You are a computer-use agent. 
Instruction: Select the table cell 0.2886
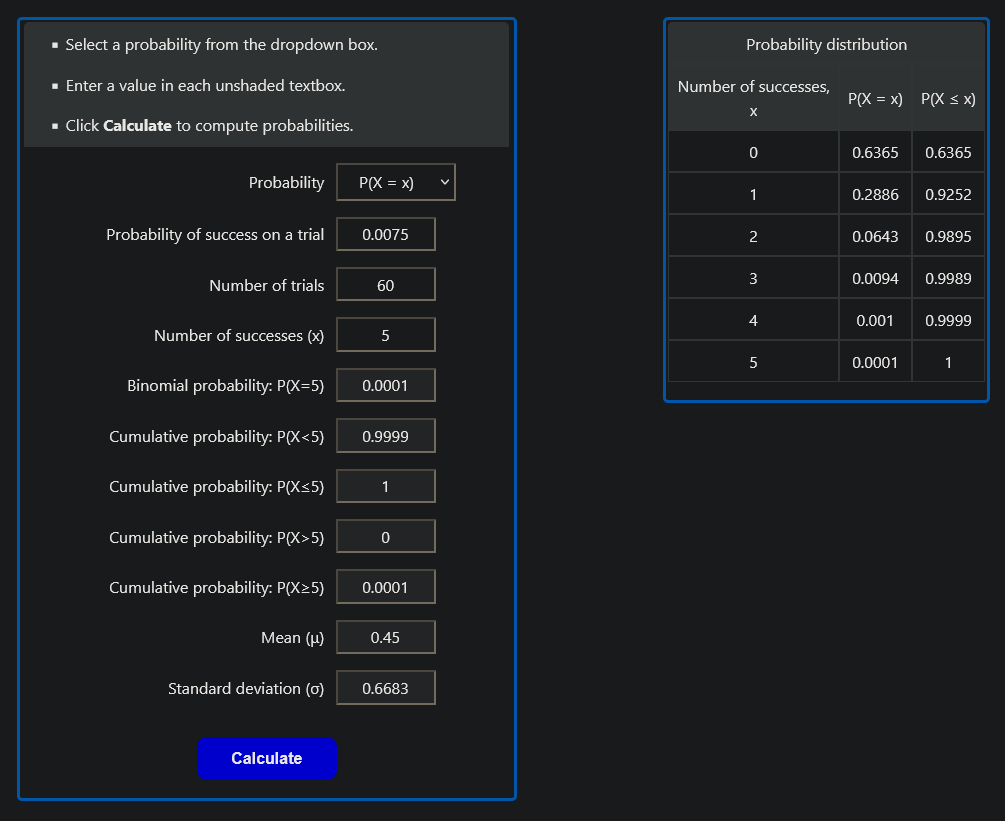pos(875,194)
